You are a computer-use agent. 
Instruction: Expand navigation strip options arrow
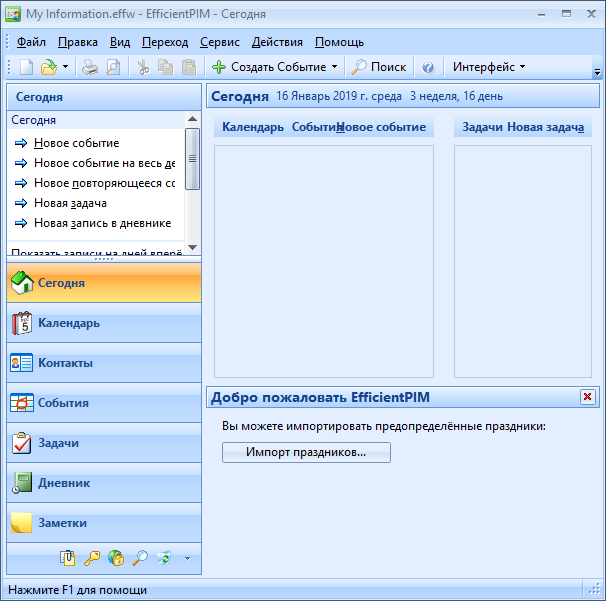click(x=187, y=558)
